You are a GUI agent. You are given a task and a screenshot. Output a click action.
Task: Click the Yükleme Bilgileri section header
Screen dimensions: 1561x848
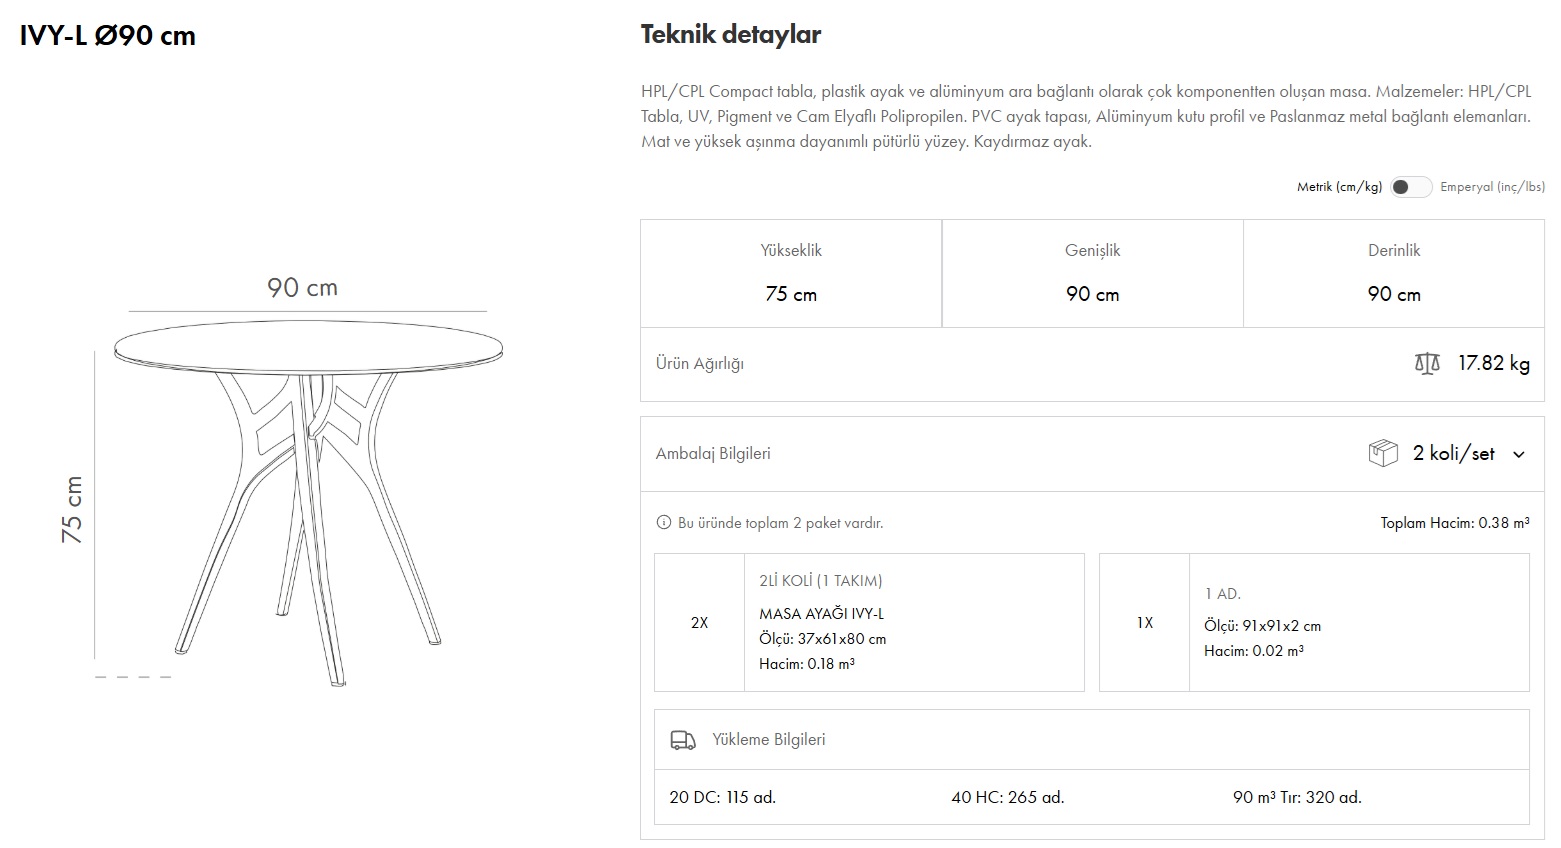tap(768, 740)
